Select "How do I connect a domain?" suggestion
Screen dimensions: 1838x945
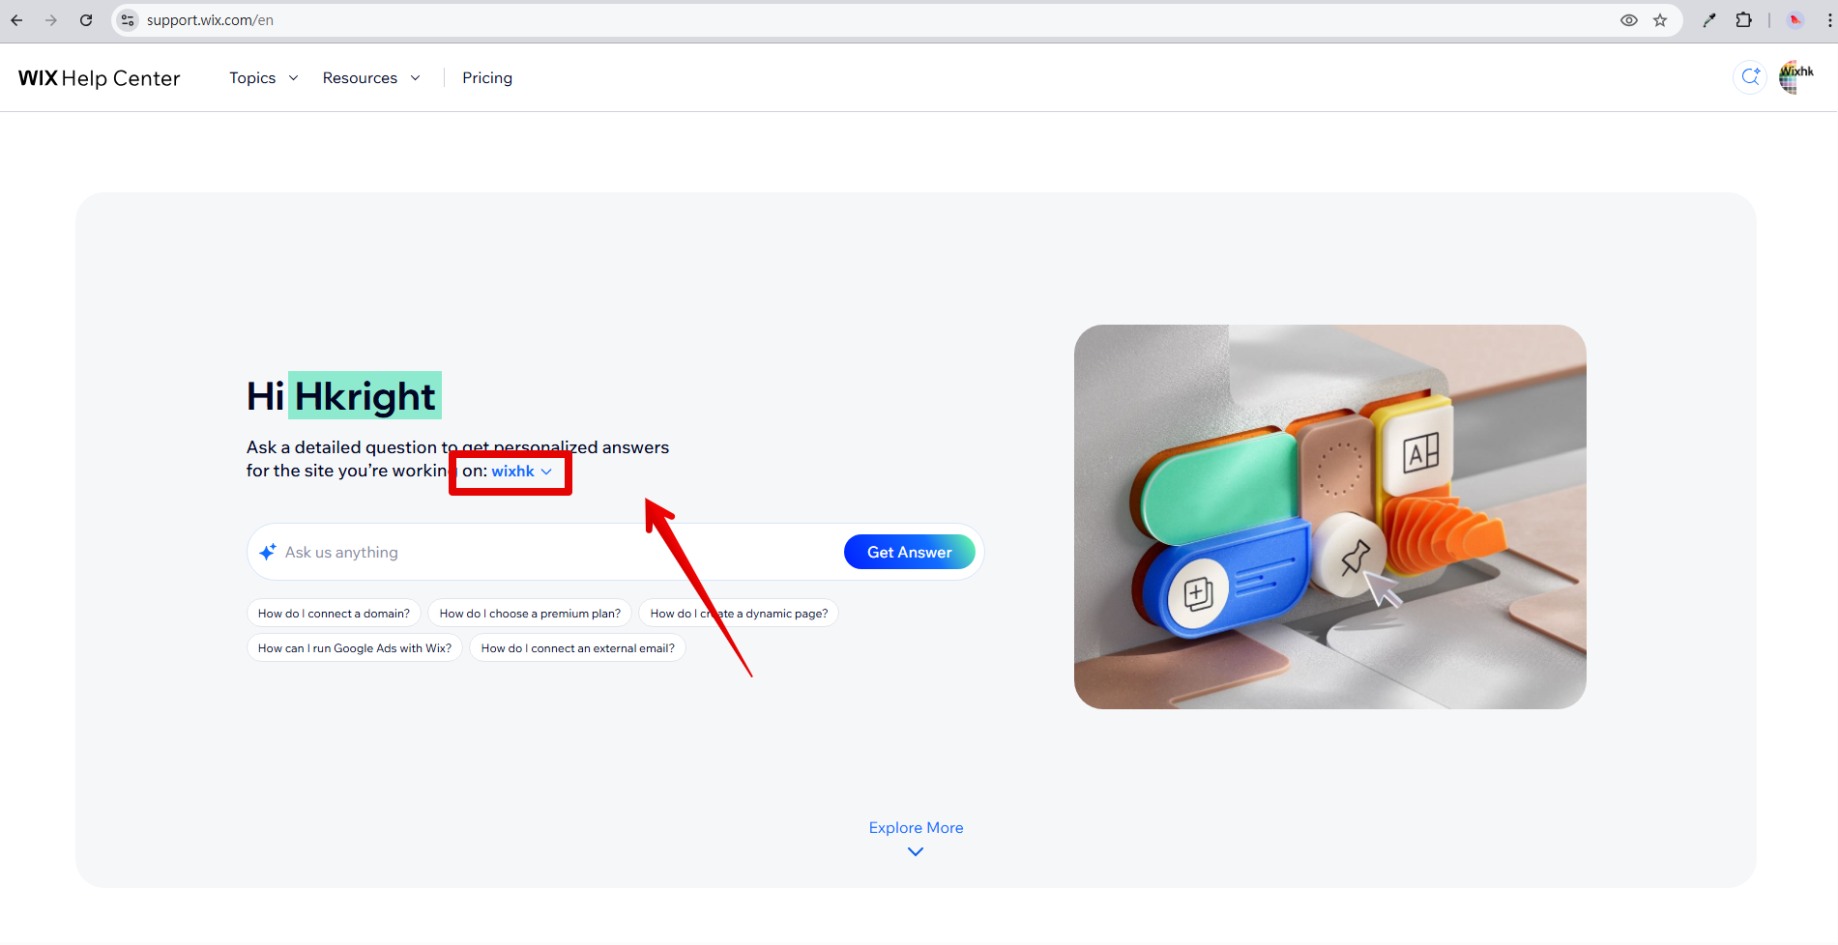pyautogui.click(x=333, y=613)
